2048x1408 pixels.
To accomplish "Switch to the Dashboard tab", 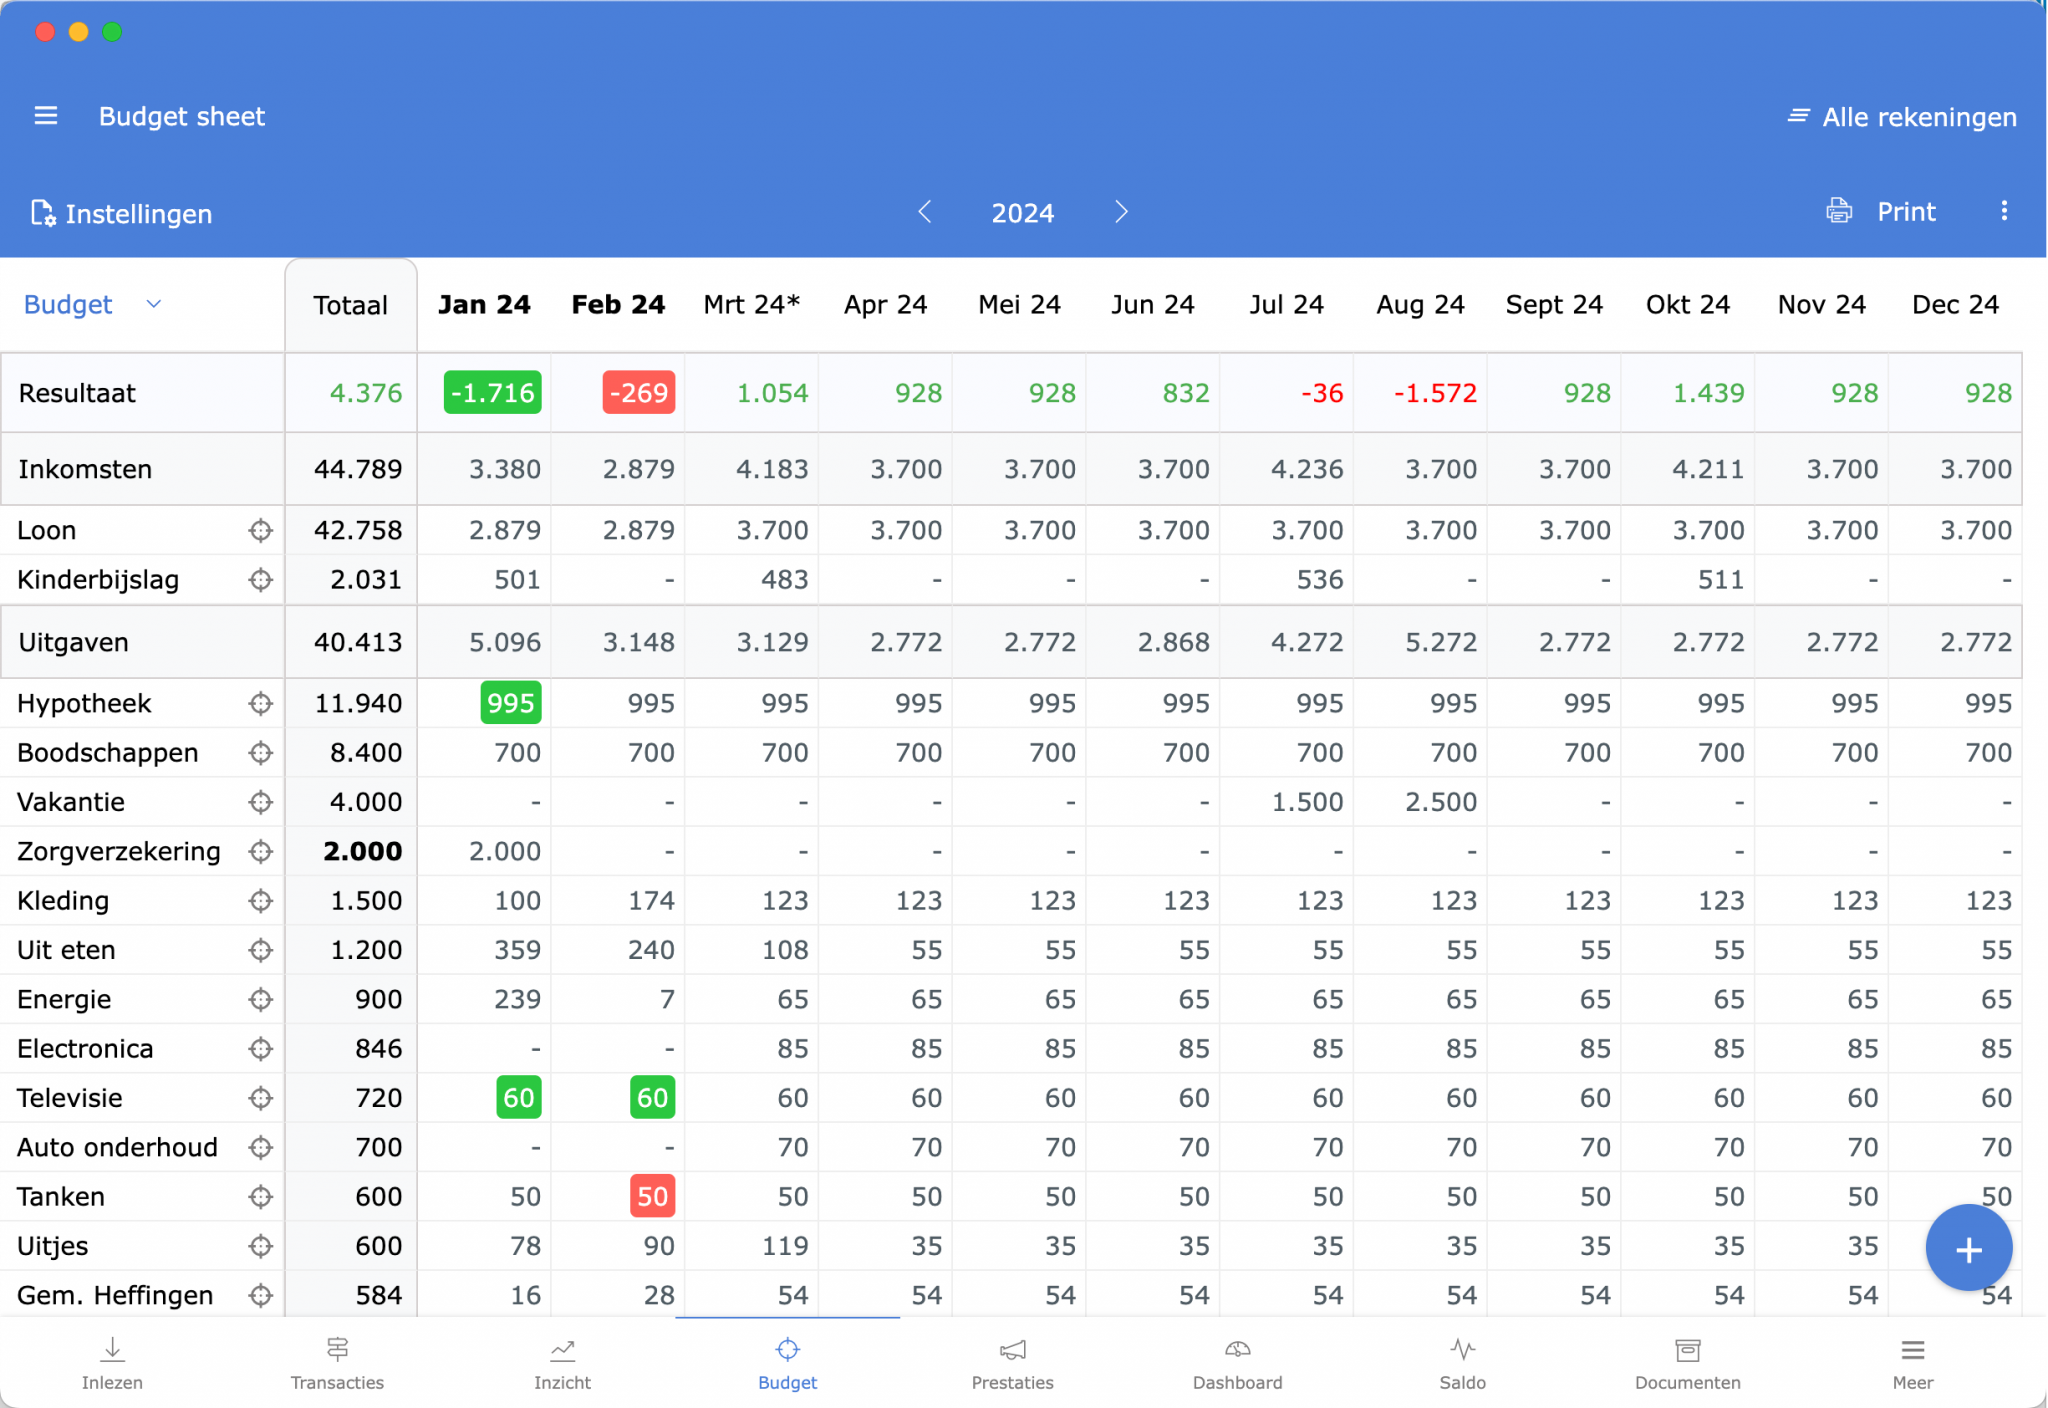I will 1237,1349.
